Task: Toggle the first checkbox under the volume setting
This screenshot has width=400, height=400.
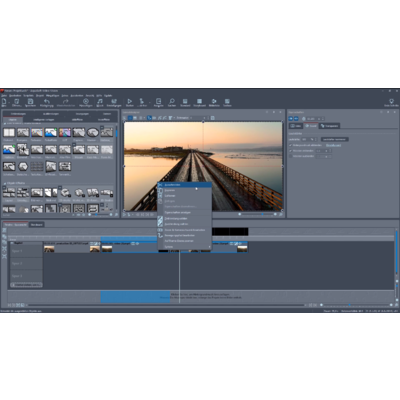Action: (290, 145)
